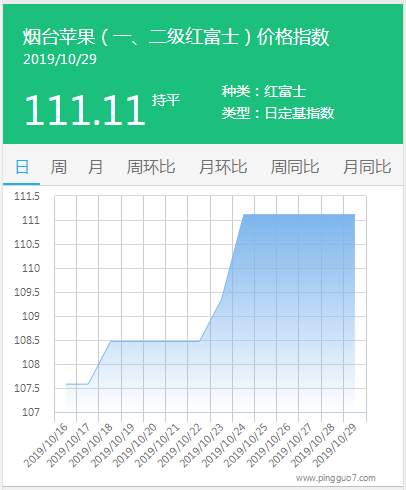Click the 种类：红富士 label
Screen dimensions: 406x490
(x=264, y=91)
